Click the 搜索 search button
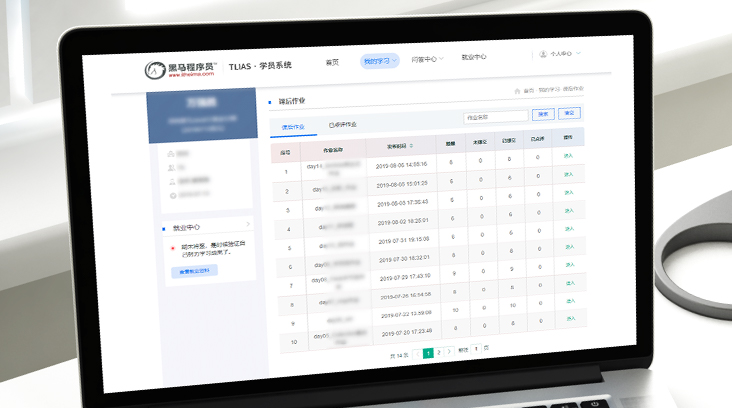732x408 pixels. (542, 113)
